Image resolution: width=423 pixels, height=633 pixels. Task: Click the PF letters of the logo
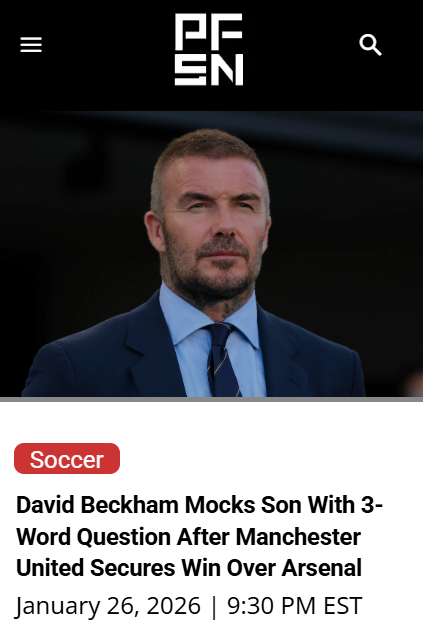point(209,31)
